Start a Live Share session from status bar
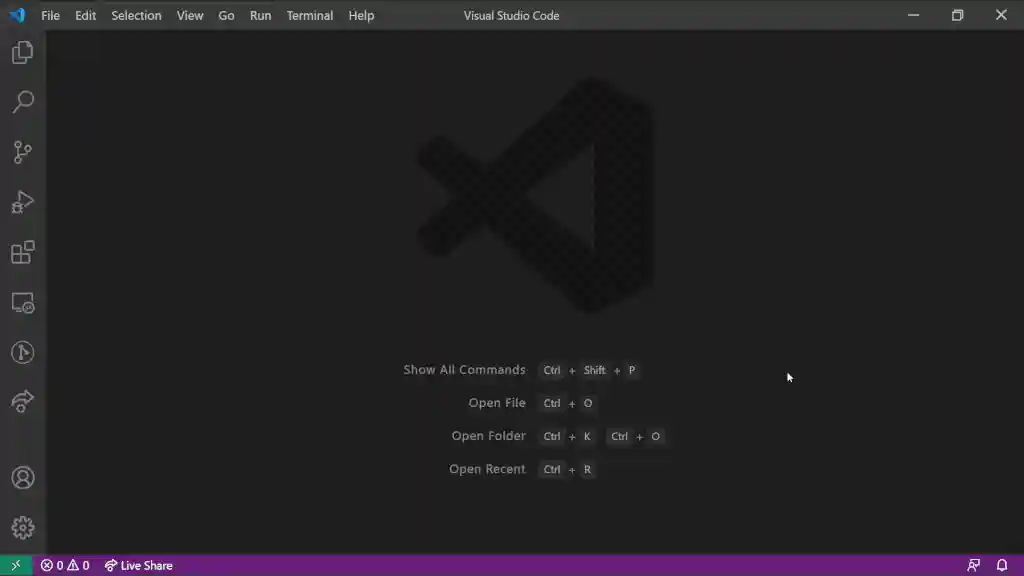 138,565
